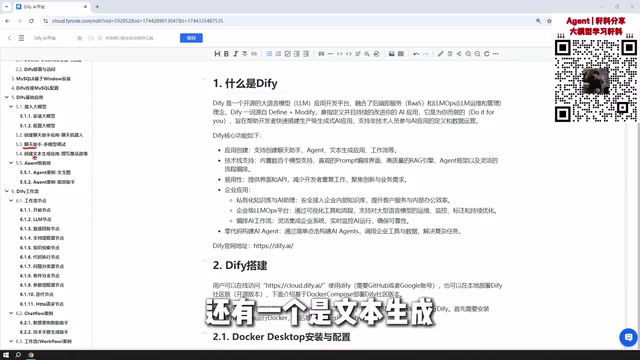Viewport: 640px width, 360px height.
Task: Bookmark this page with star icon
Action: 549,21
